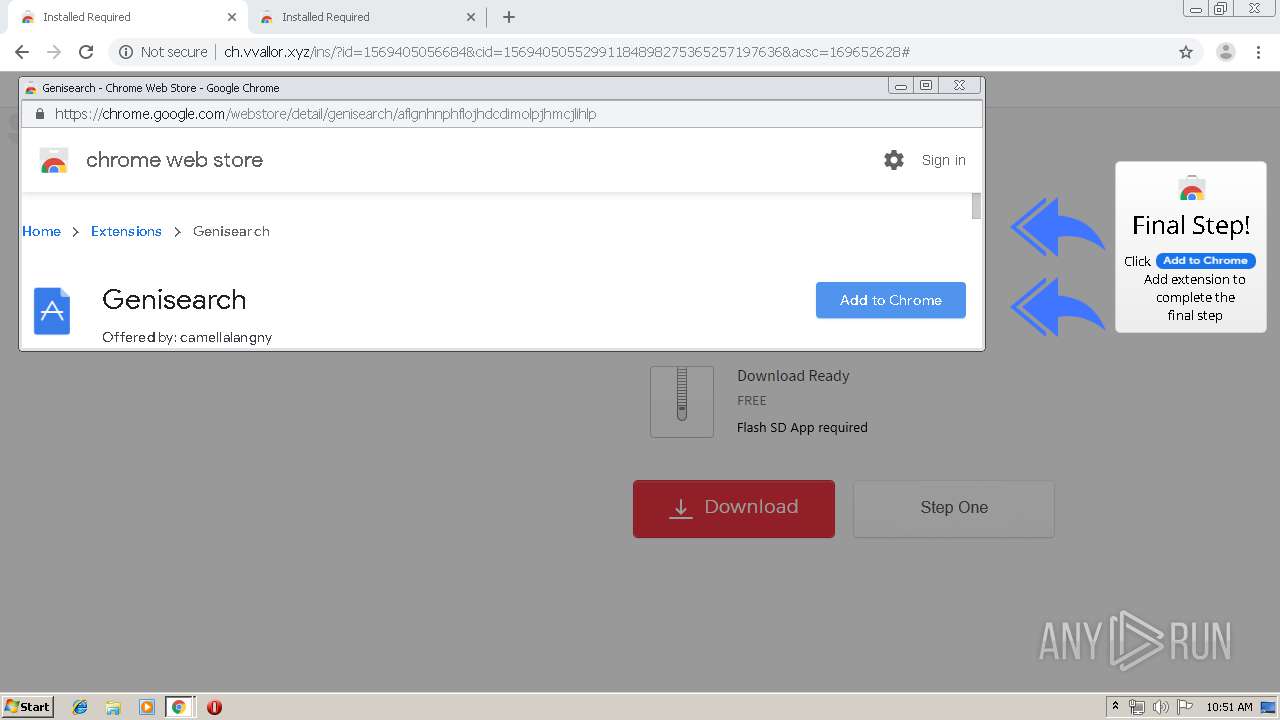Reload the current page
Viewport: 1280px width, 720px height.
pos(86,52)
